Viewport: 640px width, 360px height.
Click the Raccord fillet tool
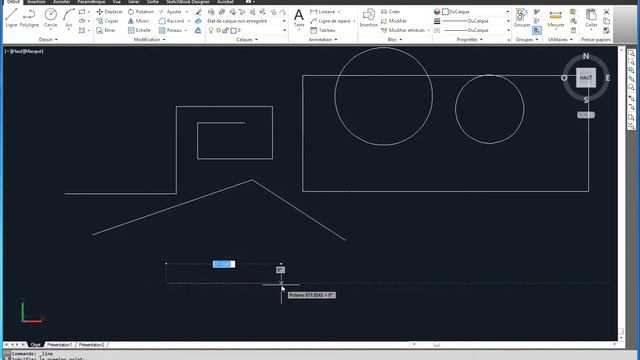click(x=171, y=21)
